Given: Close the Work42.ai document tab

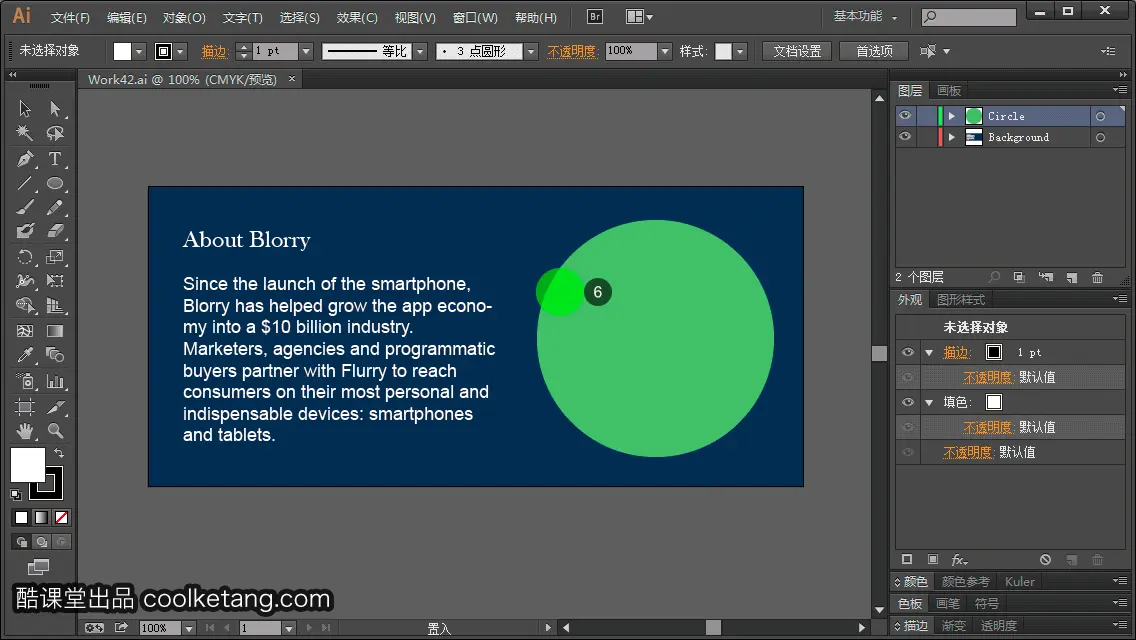Looking at the screenshot, I should [292, 79].
